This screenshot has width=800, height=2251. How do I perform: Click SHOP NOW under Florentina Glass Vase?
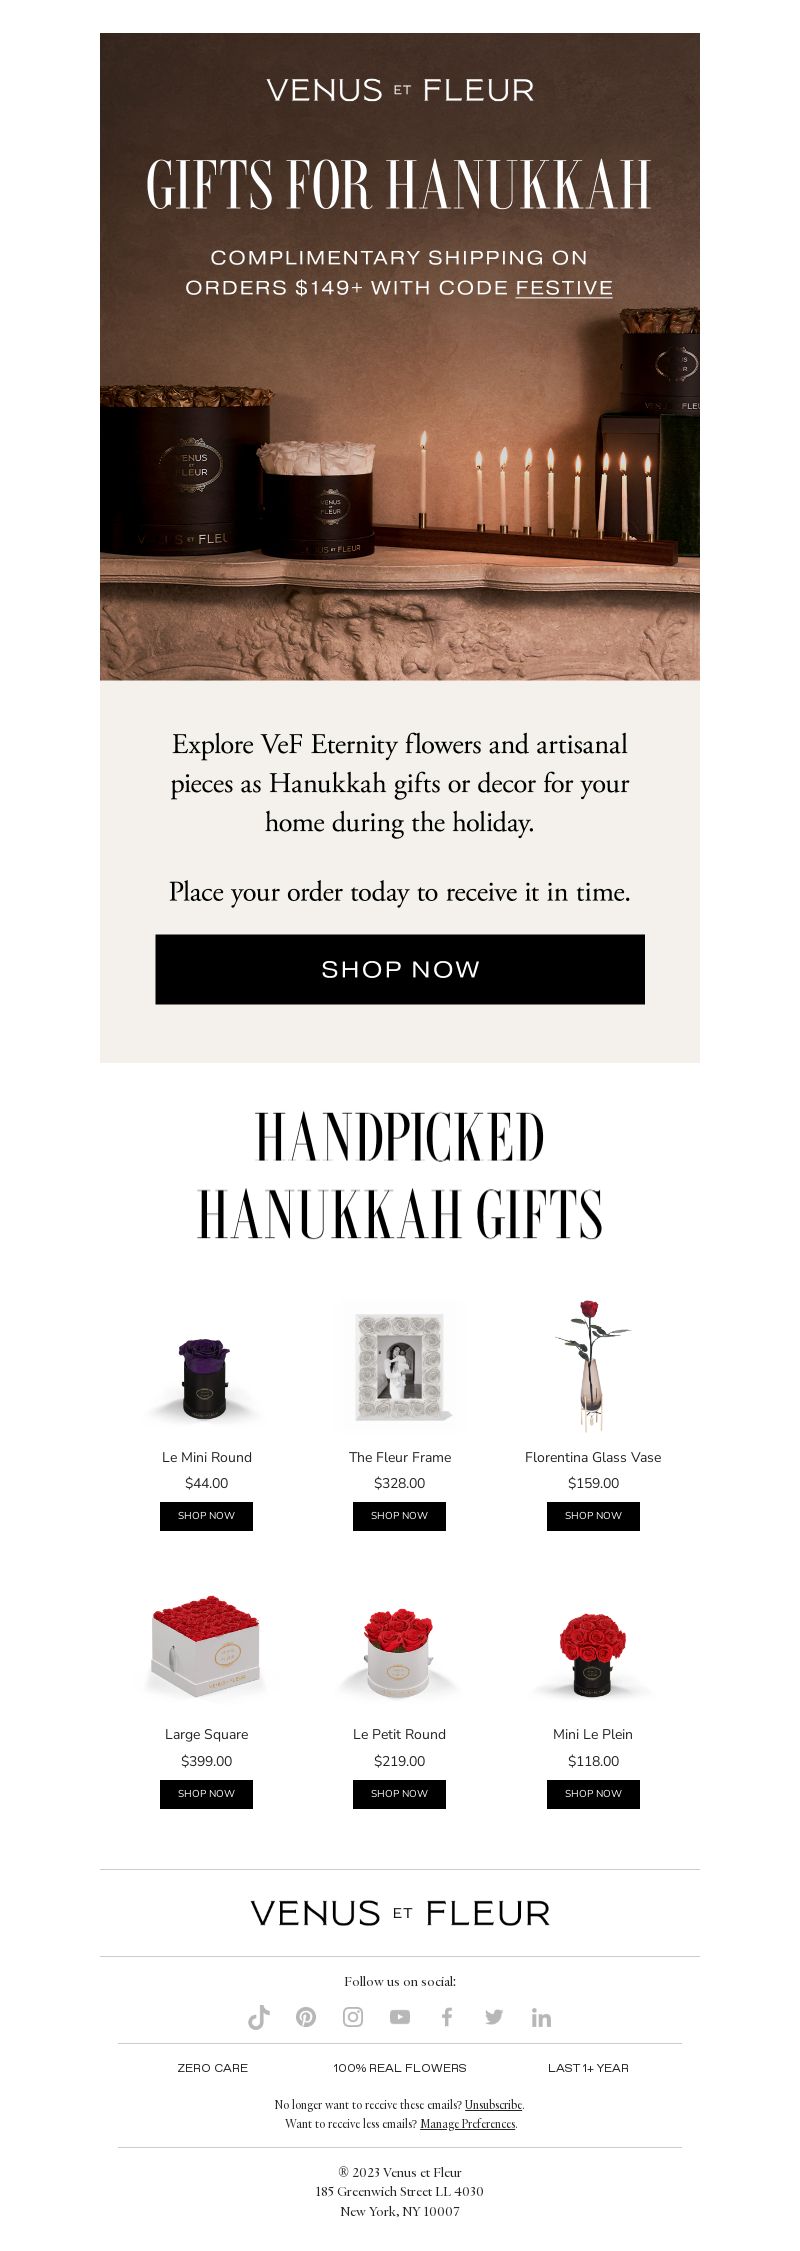pyautogui.click(x=593, y=1516)
